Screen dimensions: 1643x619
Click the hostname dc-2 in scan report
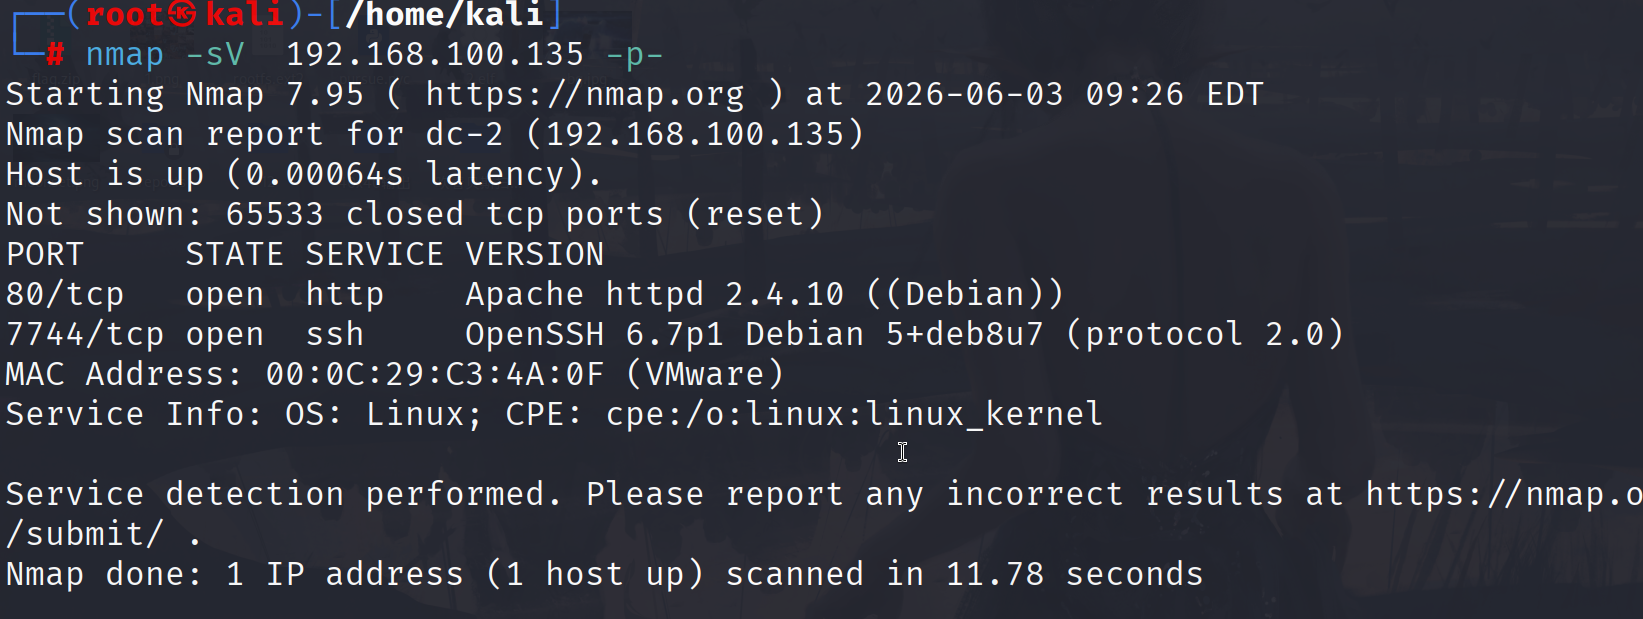(x=465, y=134)
